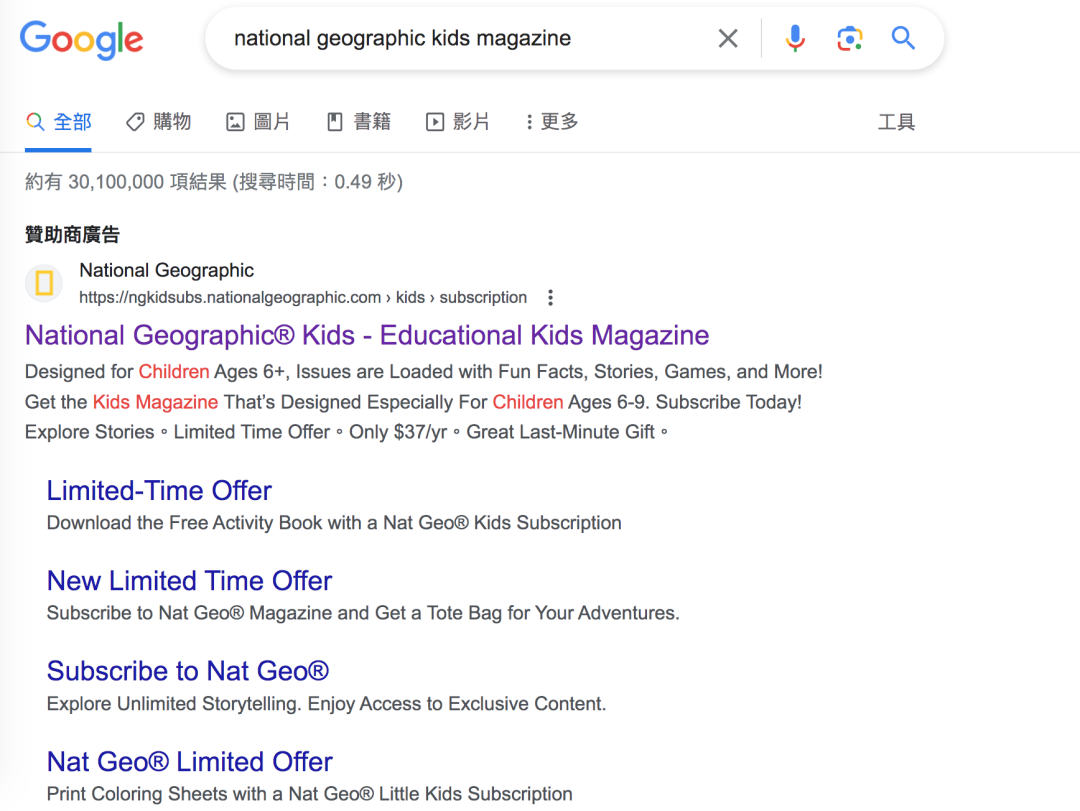Click the tag icon beside 購物
This screenshot has width=1080, height=811.
click(135, 122)
